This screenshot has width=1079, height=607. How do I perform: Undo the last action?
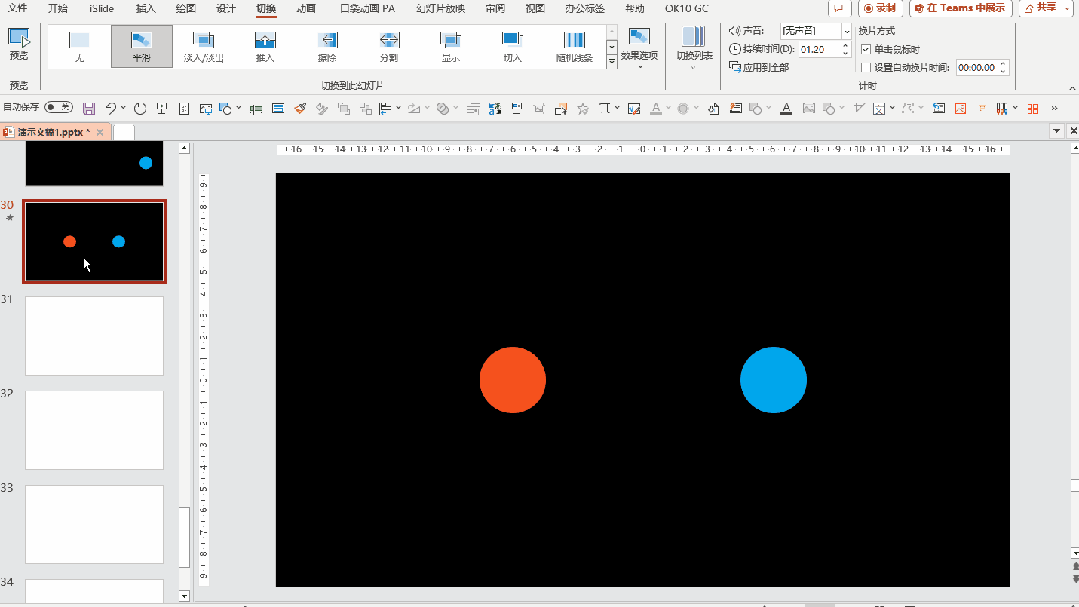tap(111, 109)
